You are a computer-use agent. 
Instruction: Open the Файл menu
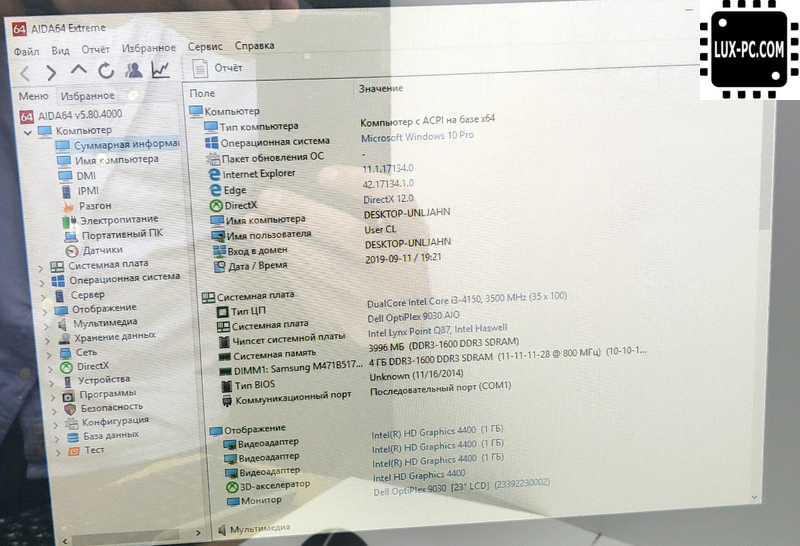pos(27,49)
